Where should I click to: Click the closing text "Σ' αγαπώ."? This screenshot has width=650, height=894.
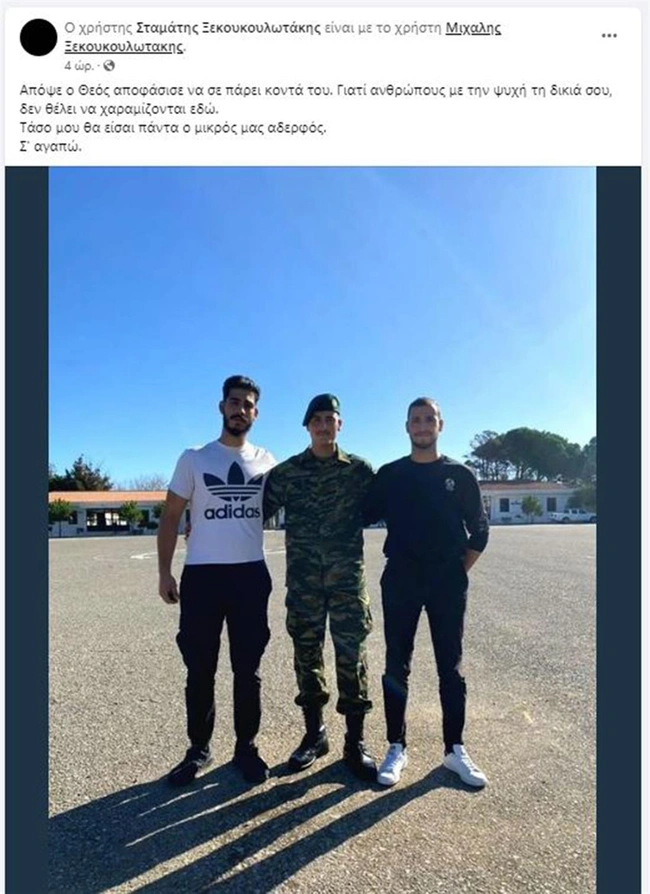pos(51,147)
